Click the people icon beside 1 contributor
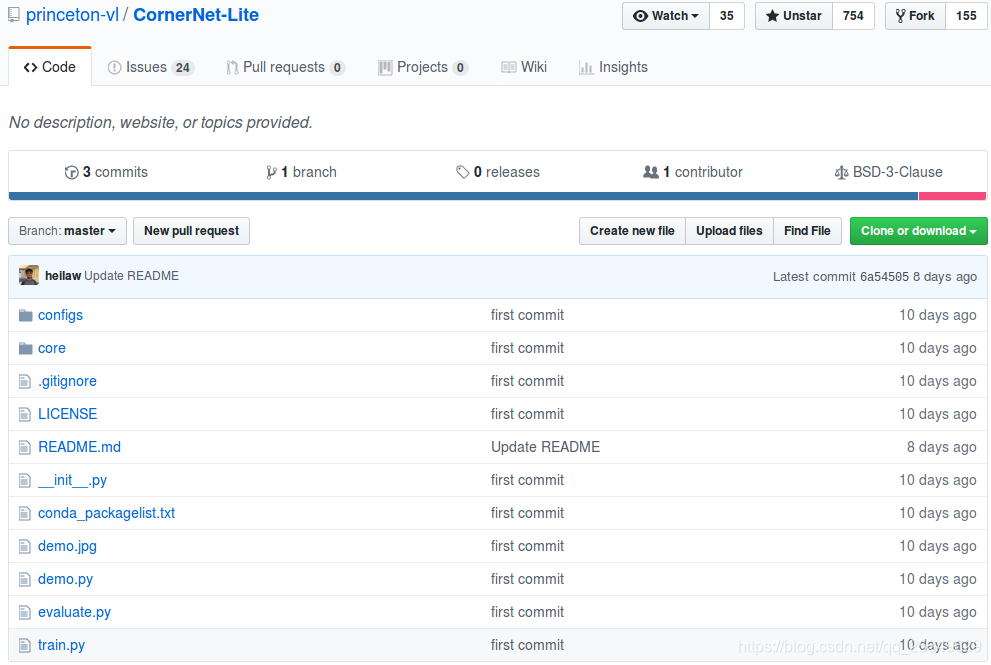The height and width of the screenshot is (665, 991). tap(651, 172)
